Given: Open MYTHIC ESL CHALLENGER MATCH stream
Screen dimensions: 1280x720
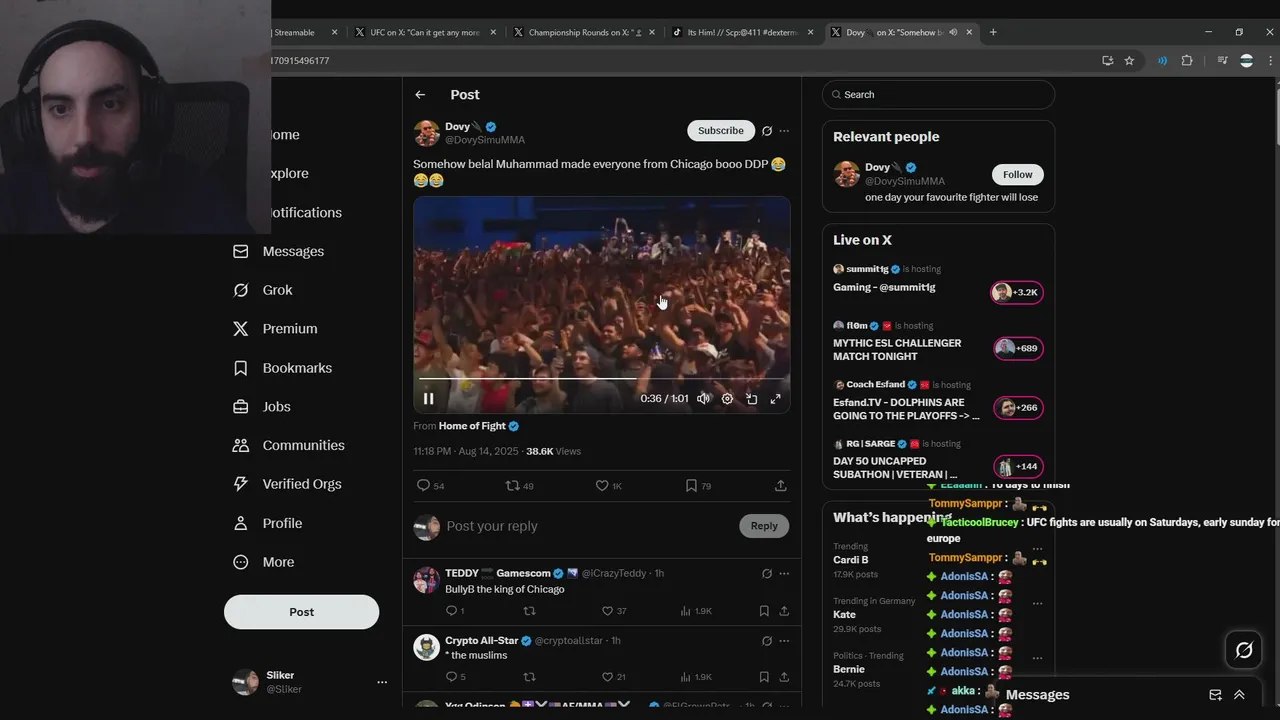Looking at the screenshot, I should (938, 342).
